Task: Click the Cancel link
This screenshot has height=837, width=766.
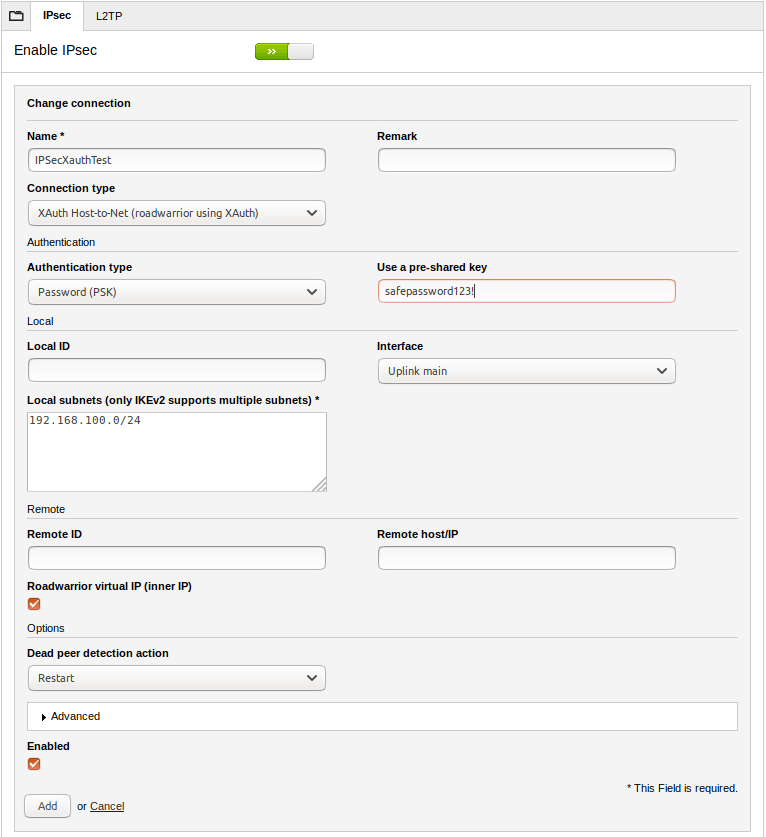Action: click(106, 806)
